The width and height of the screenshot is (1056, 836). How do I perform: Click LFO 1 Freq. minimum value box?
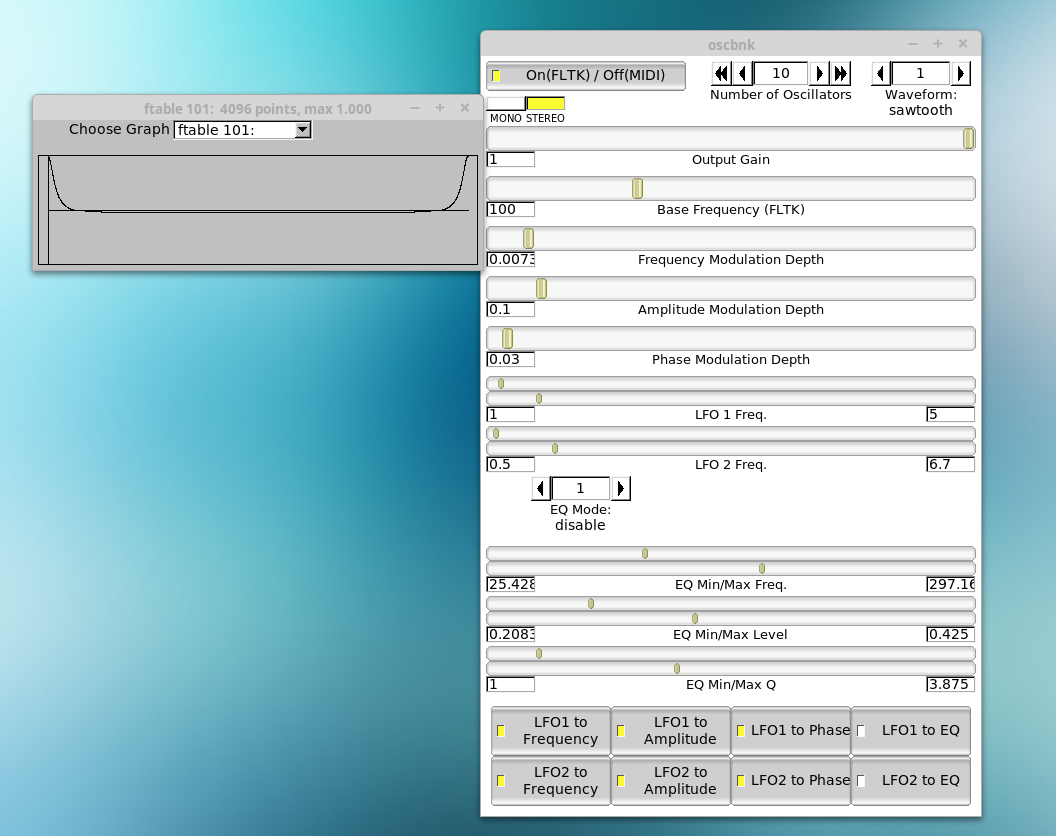(510, 414)
